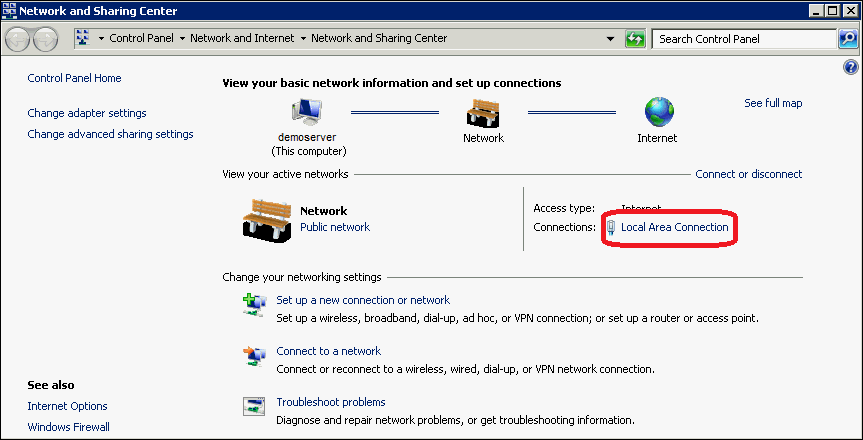Open Local Area Connection link
This screenshot has width=863, height=440.
coord(674,228)
